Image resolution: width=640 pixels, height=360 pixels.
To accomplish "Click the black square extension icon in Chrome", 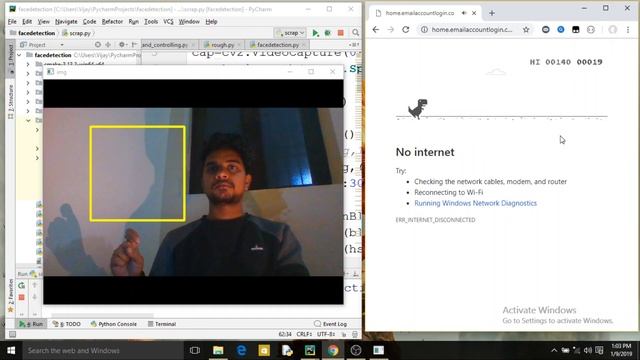I will tap(576, 29).
